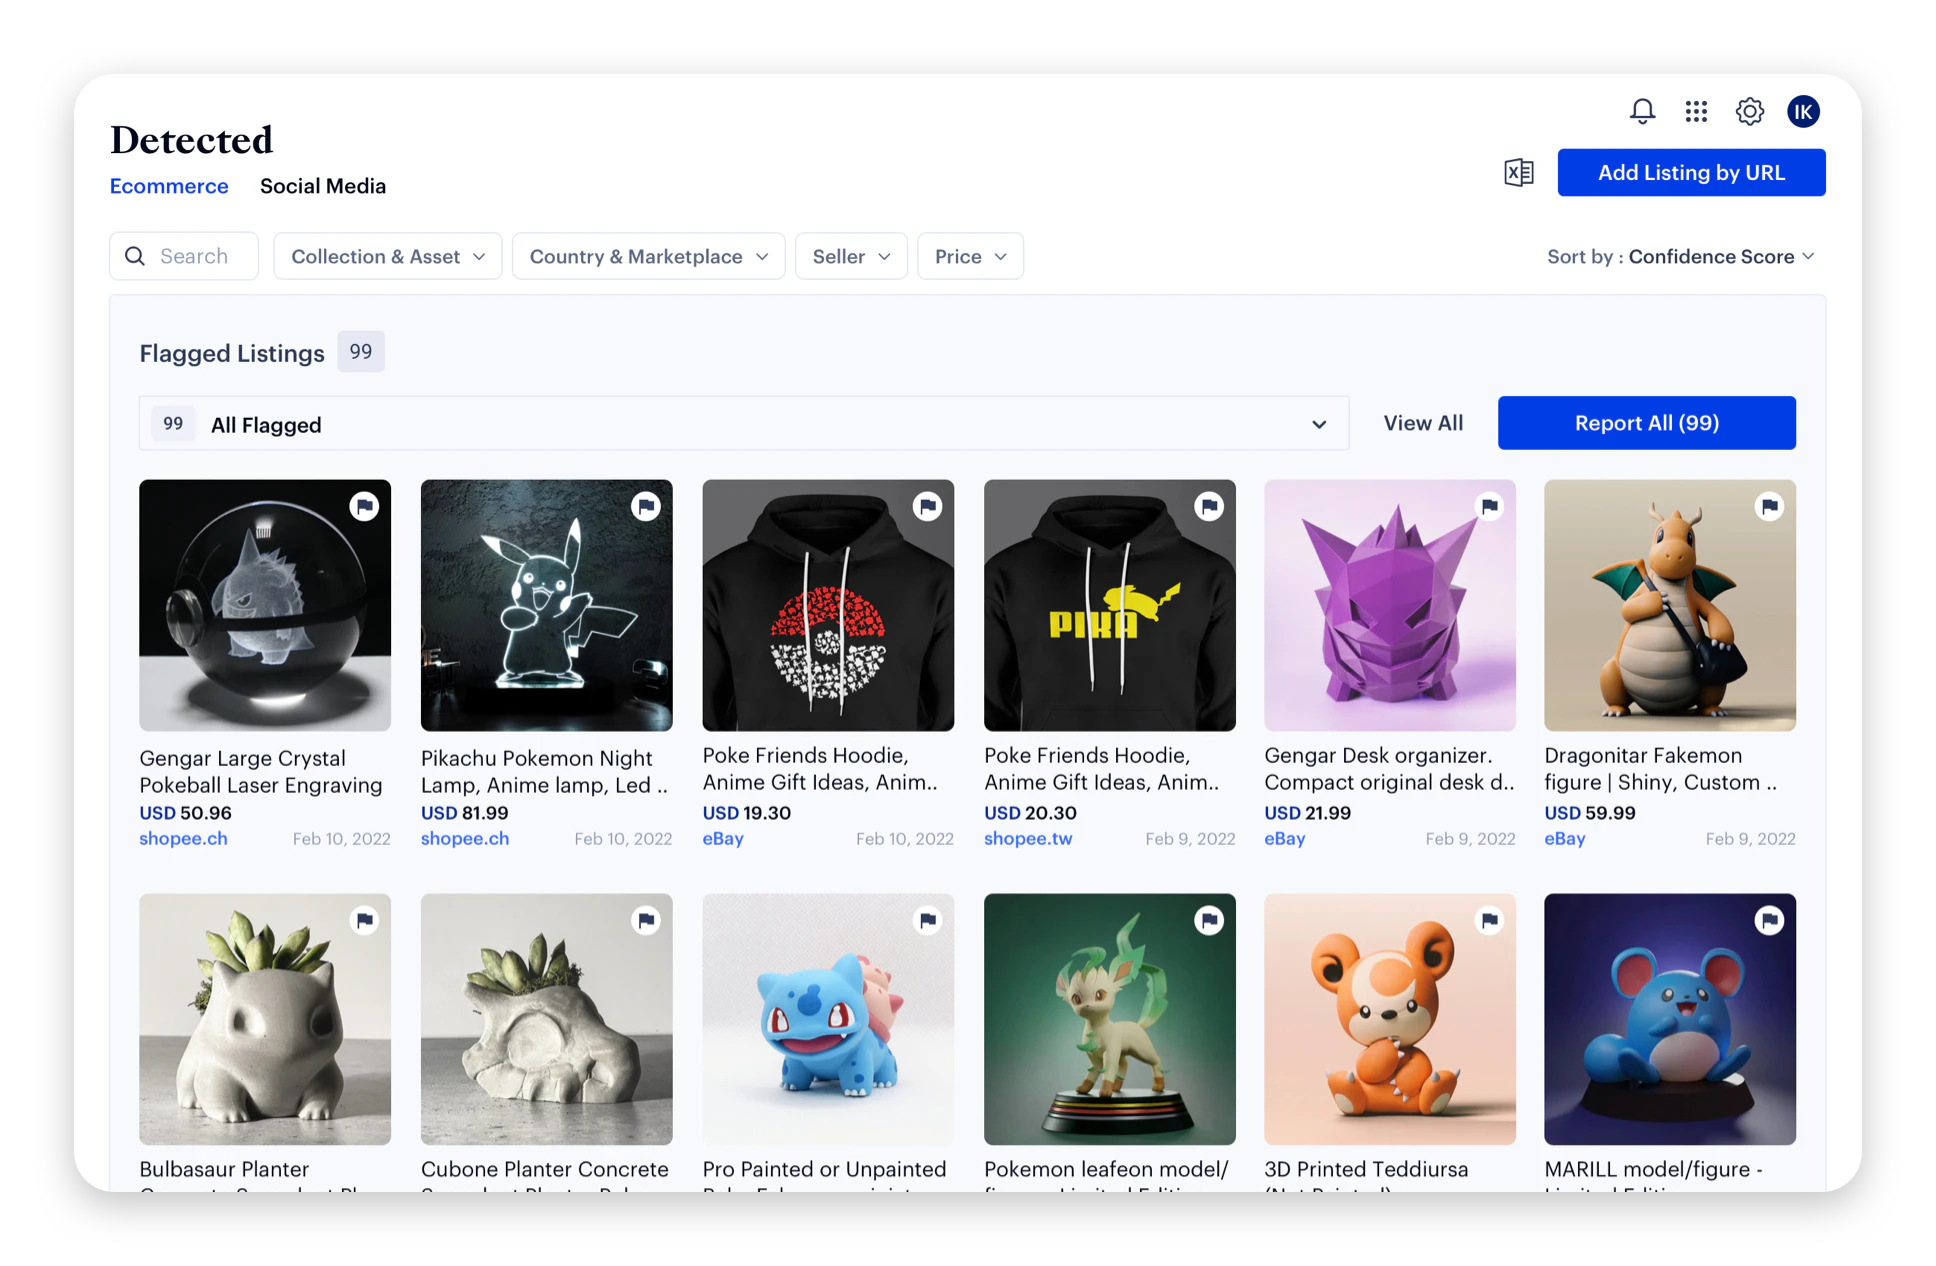The image size is (1936, 1266).
Task: Toggle flag on Pokemon leafeon model
Action: tap(1209, 921)
